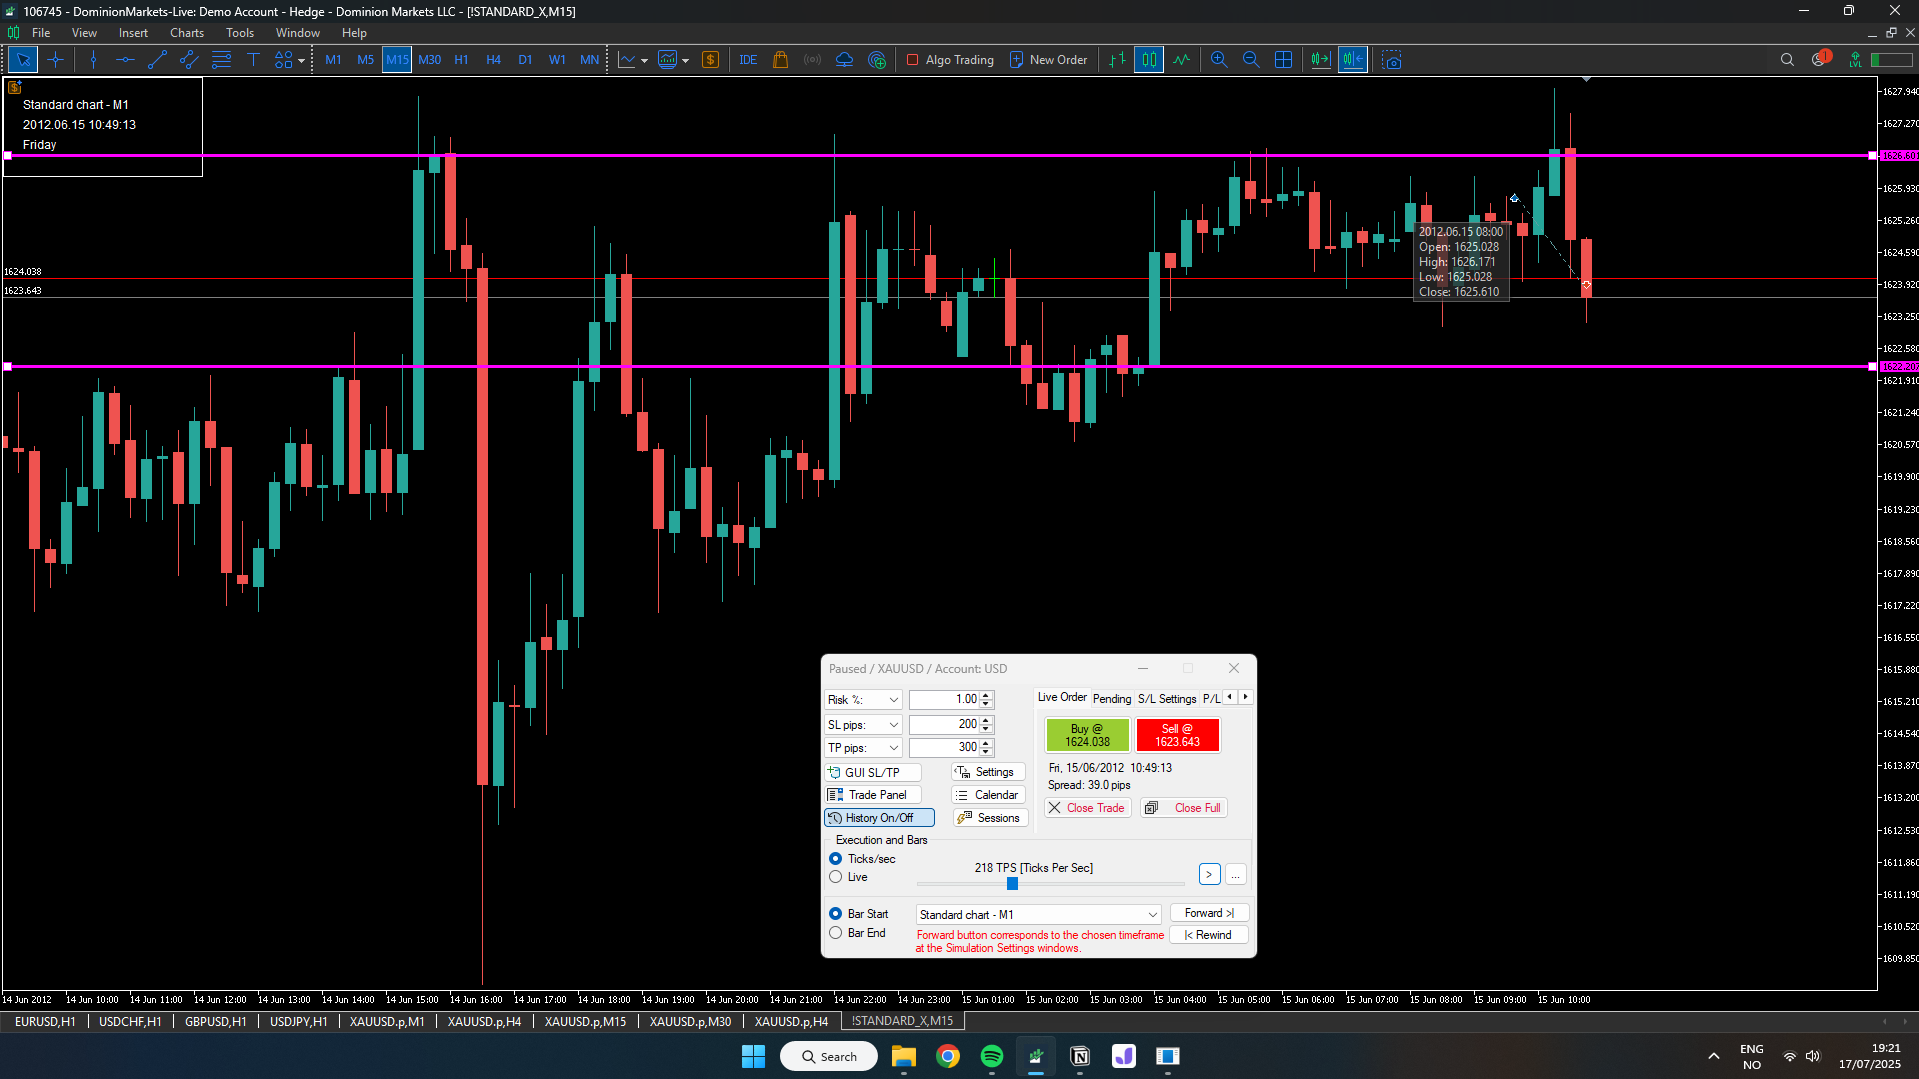Open the TP pips dropdown

pyautogui.click(x=863, y=748)
